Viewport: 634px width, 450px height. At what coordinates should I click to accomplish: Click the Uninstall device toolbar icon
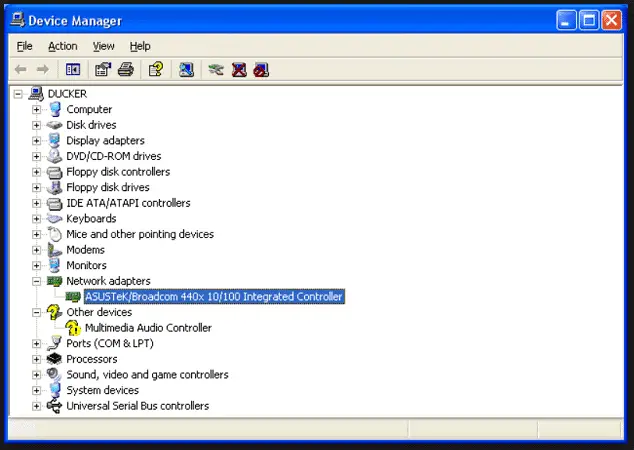[239, 70]
